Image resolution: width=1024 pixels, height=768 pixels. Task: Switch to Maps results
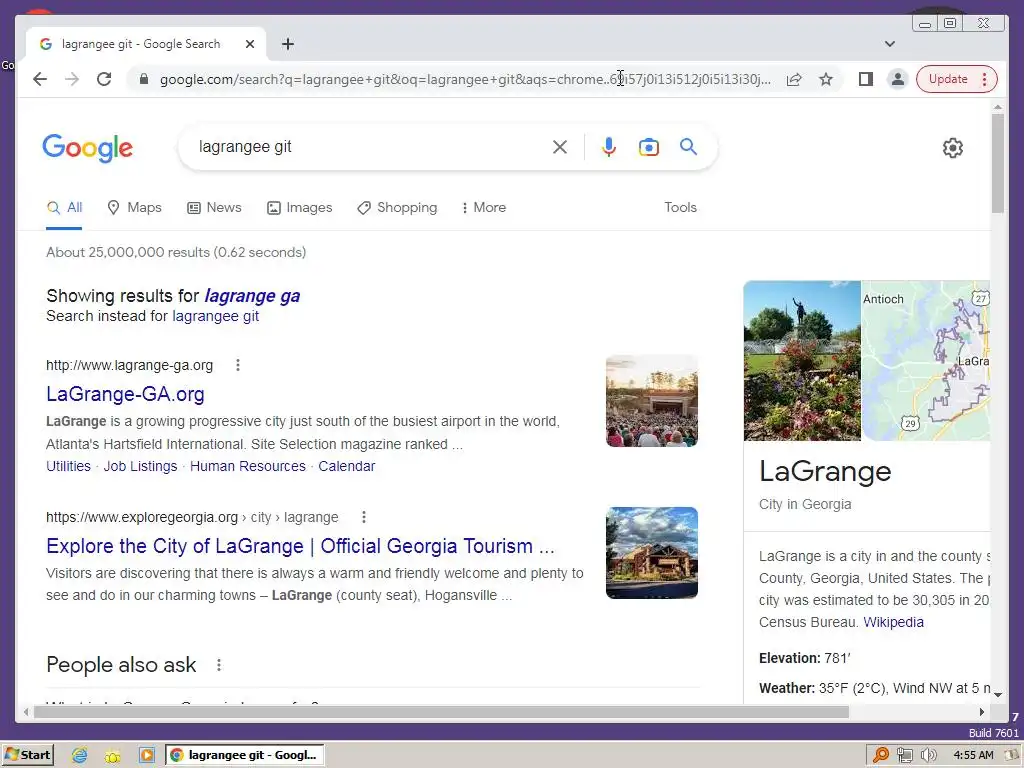(x=135, y=208)
